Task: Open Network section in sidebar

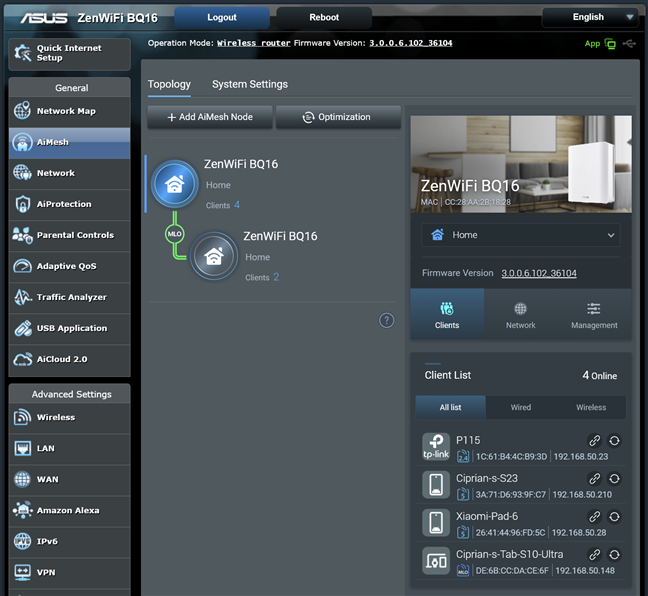Action: (69, 174)
